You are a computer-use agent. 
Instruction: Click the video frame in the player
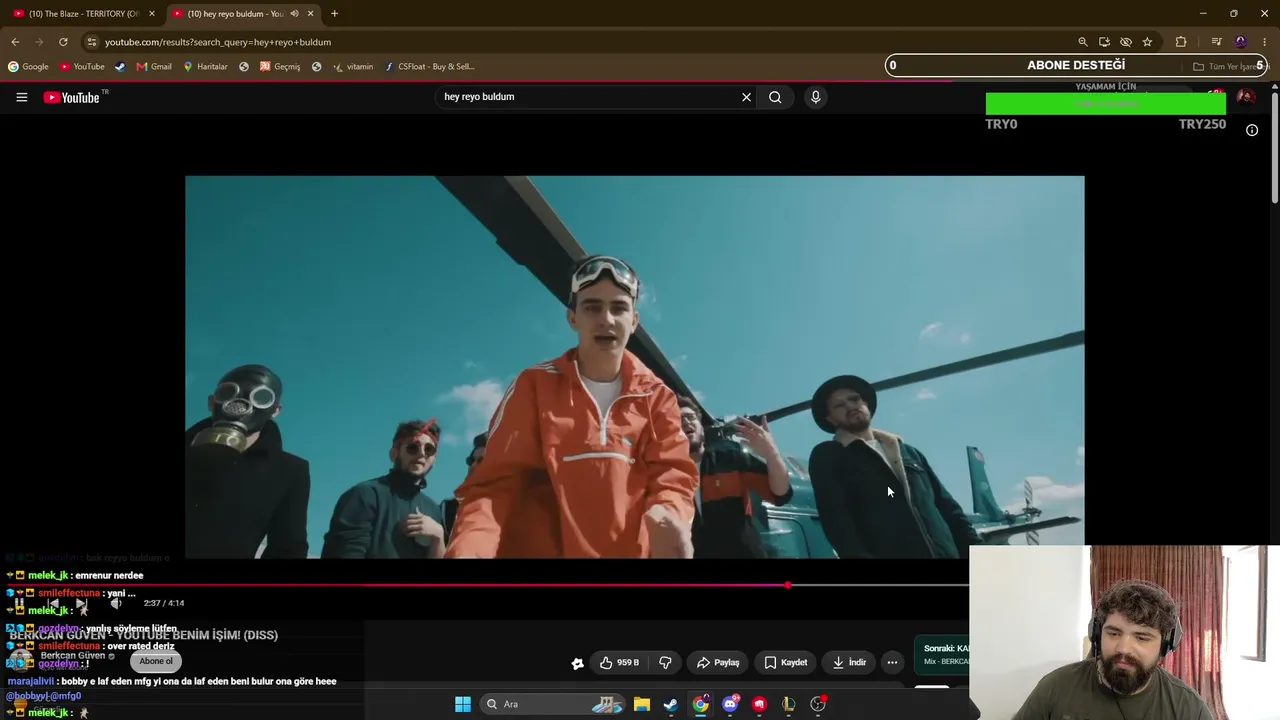[x=634, y=367]
